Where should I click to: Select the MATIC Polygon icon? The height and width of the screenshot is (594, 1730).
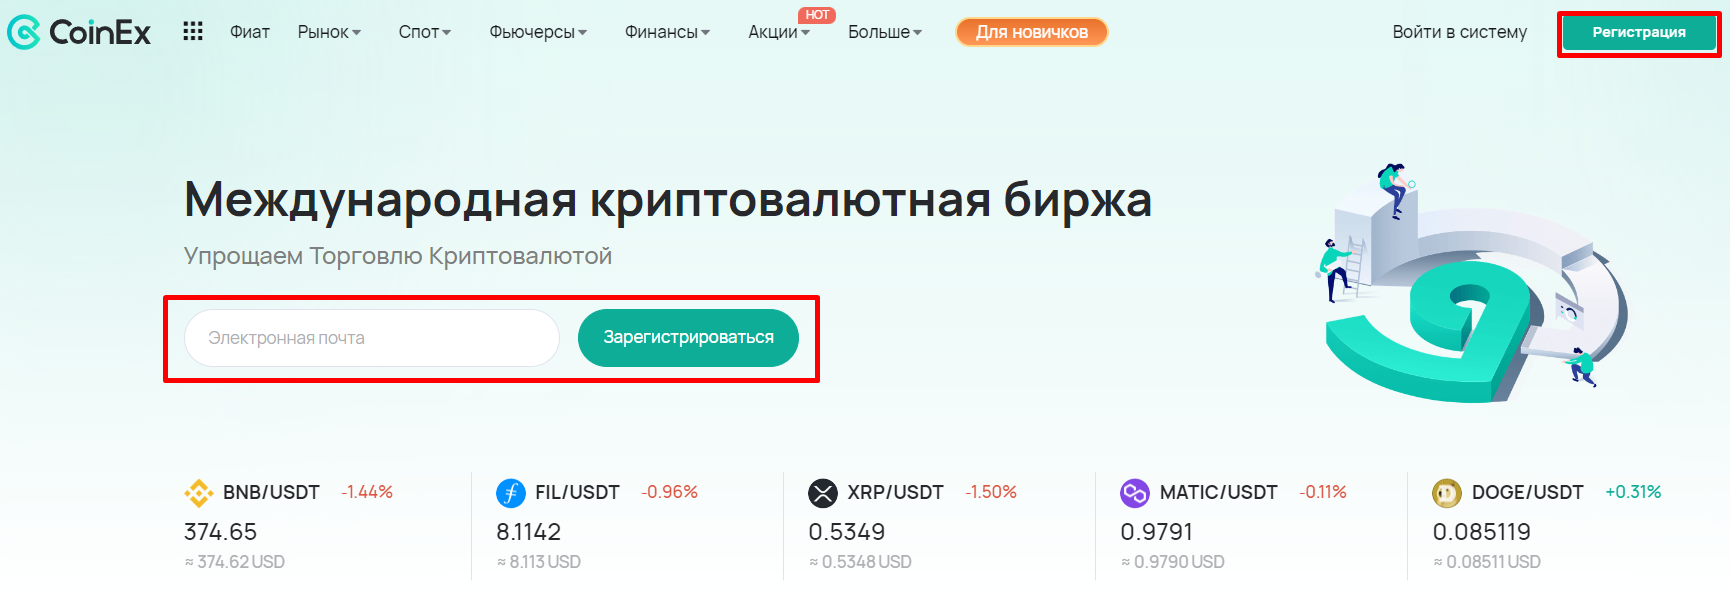click(1136, 492)
